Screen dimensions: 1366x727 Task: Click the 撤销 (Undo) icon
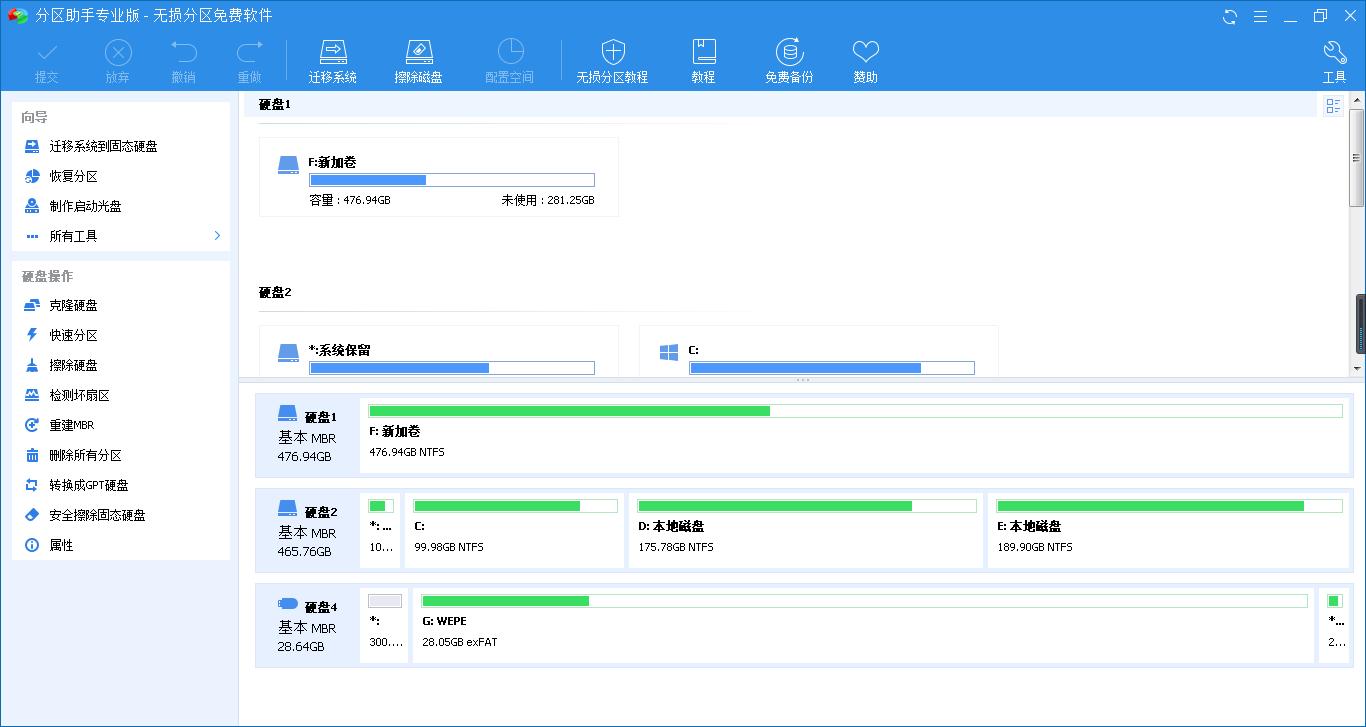pos(183,58)
